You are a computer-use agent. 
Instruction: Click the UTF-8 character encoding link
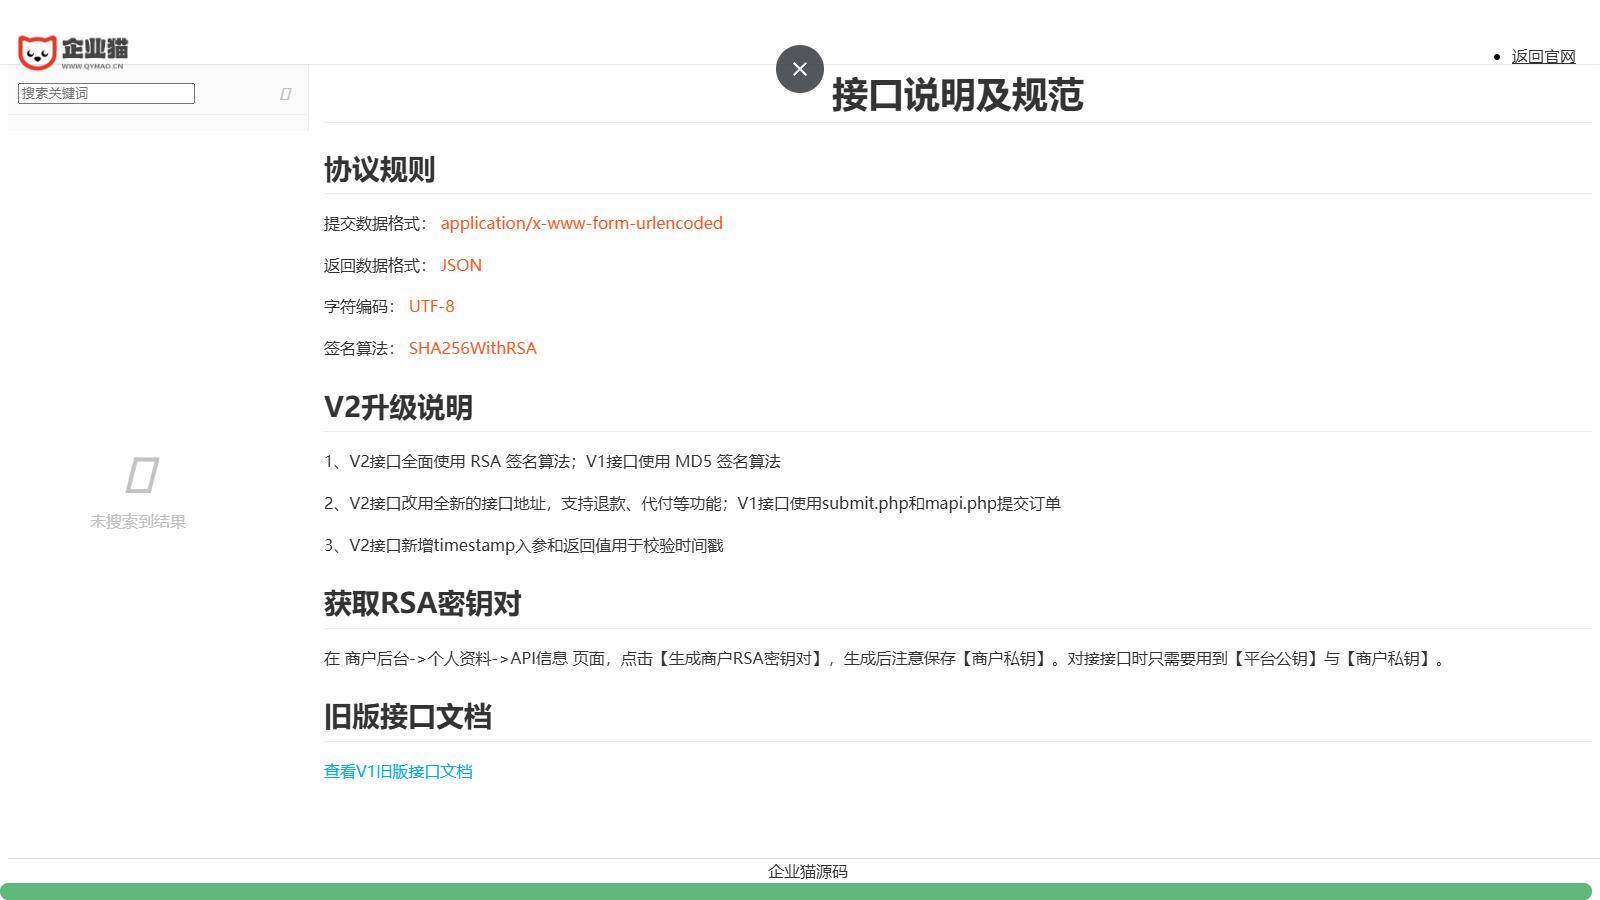tap(433, 306)
